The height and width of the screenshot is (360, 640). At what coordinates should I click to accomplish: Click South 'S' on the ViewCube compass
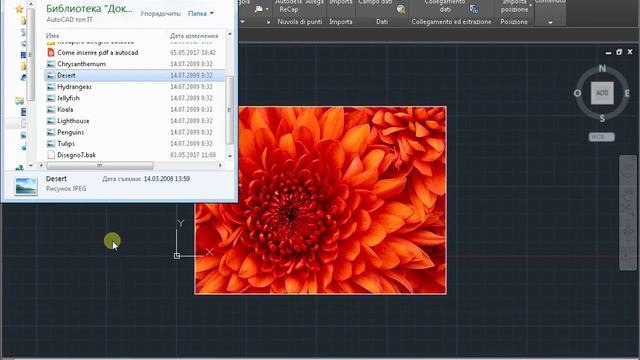(x=602, y=118)
